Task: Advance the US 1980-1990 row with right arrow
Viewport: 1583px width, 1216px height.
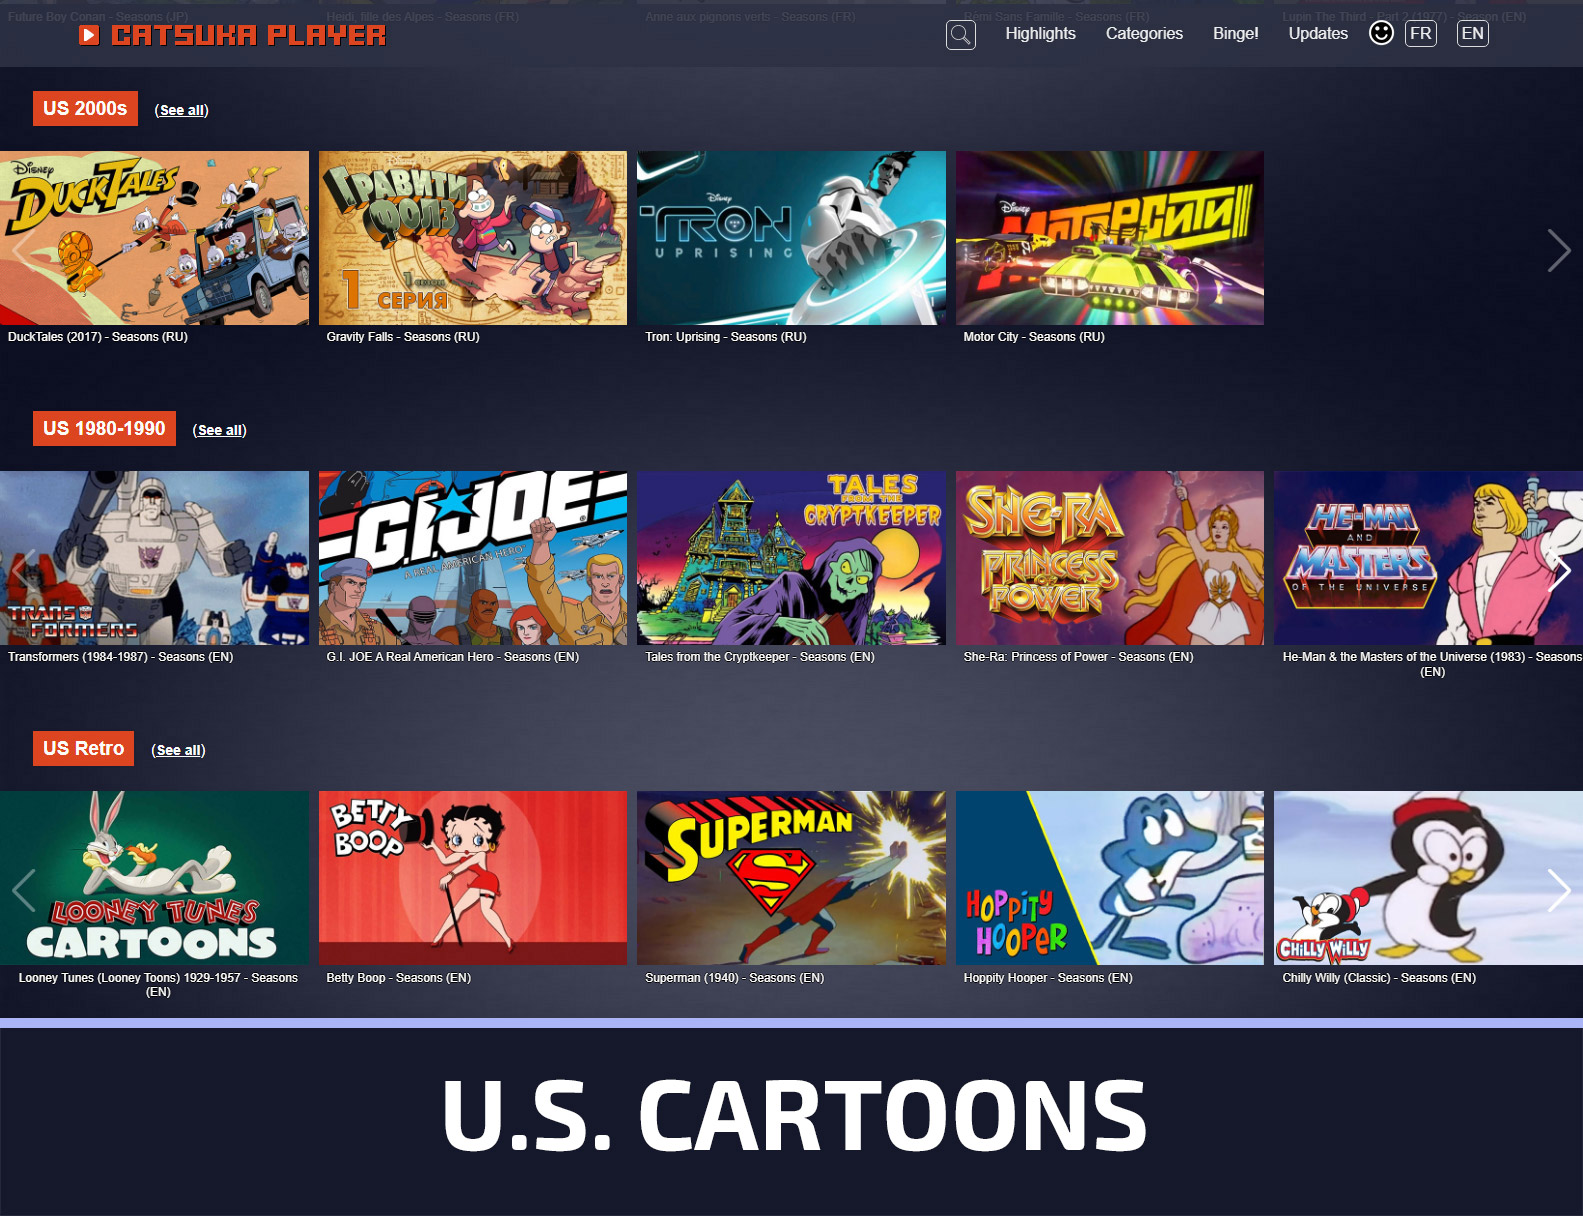Action: click(1558, 570)
